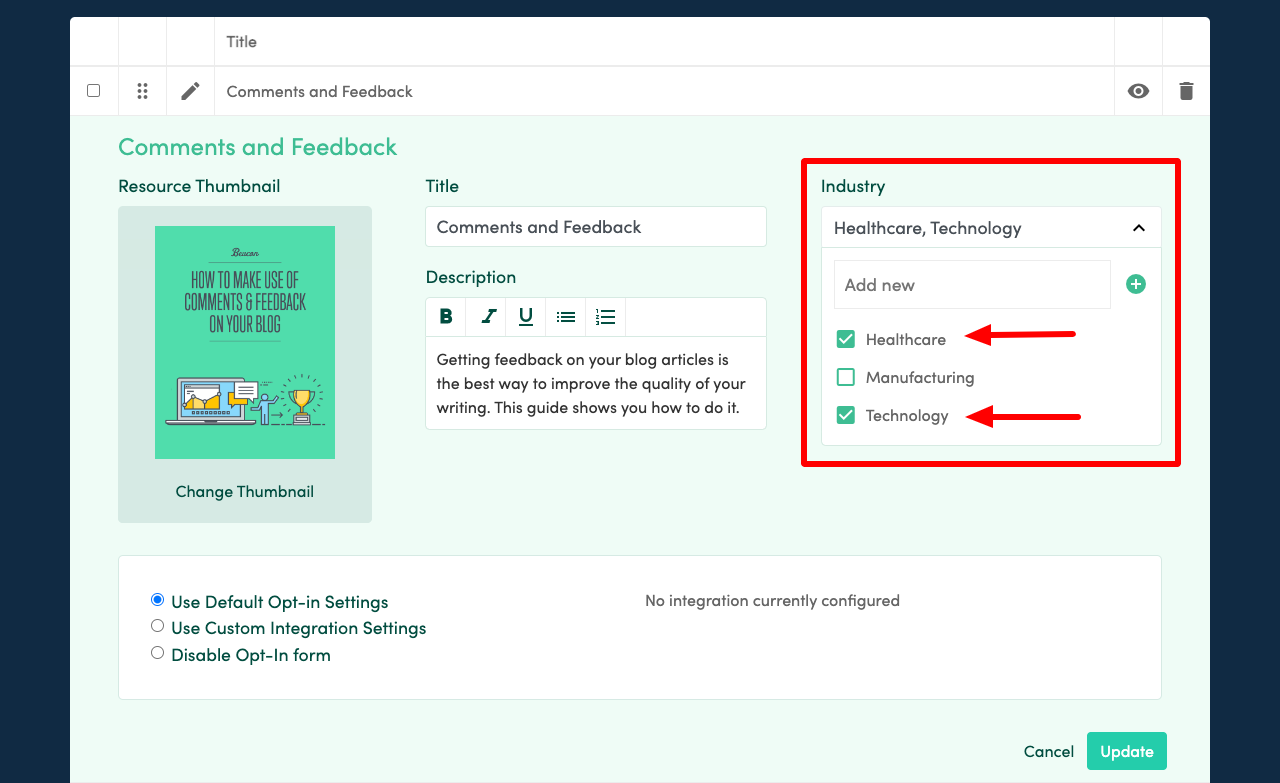Click Cancel to discard edits
This screenshot has width=1280, height=783.
click(x=1048, y=751)
